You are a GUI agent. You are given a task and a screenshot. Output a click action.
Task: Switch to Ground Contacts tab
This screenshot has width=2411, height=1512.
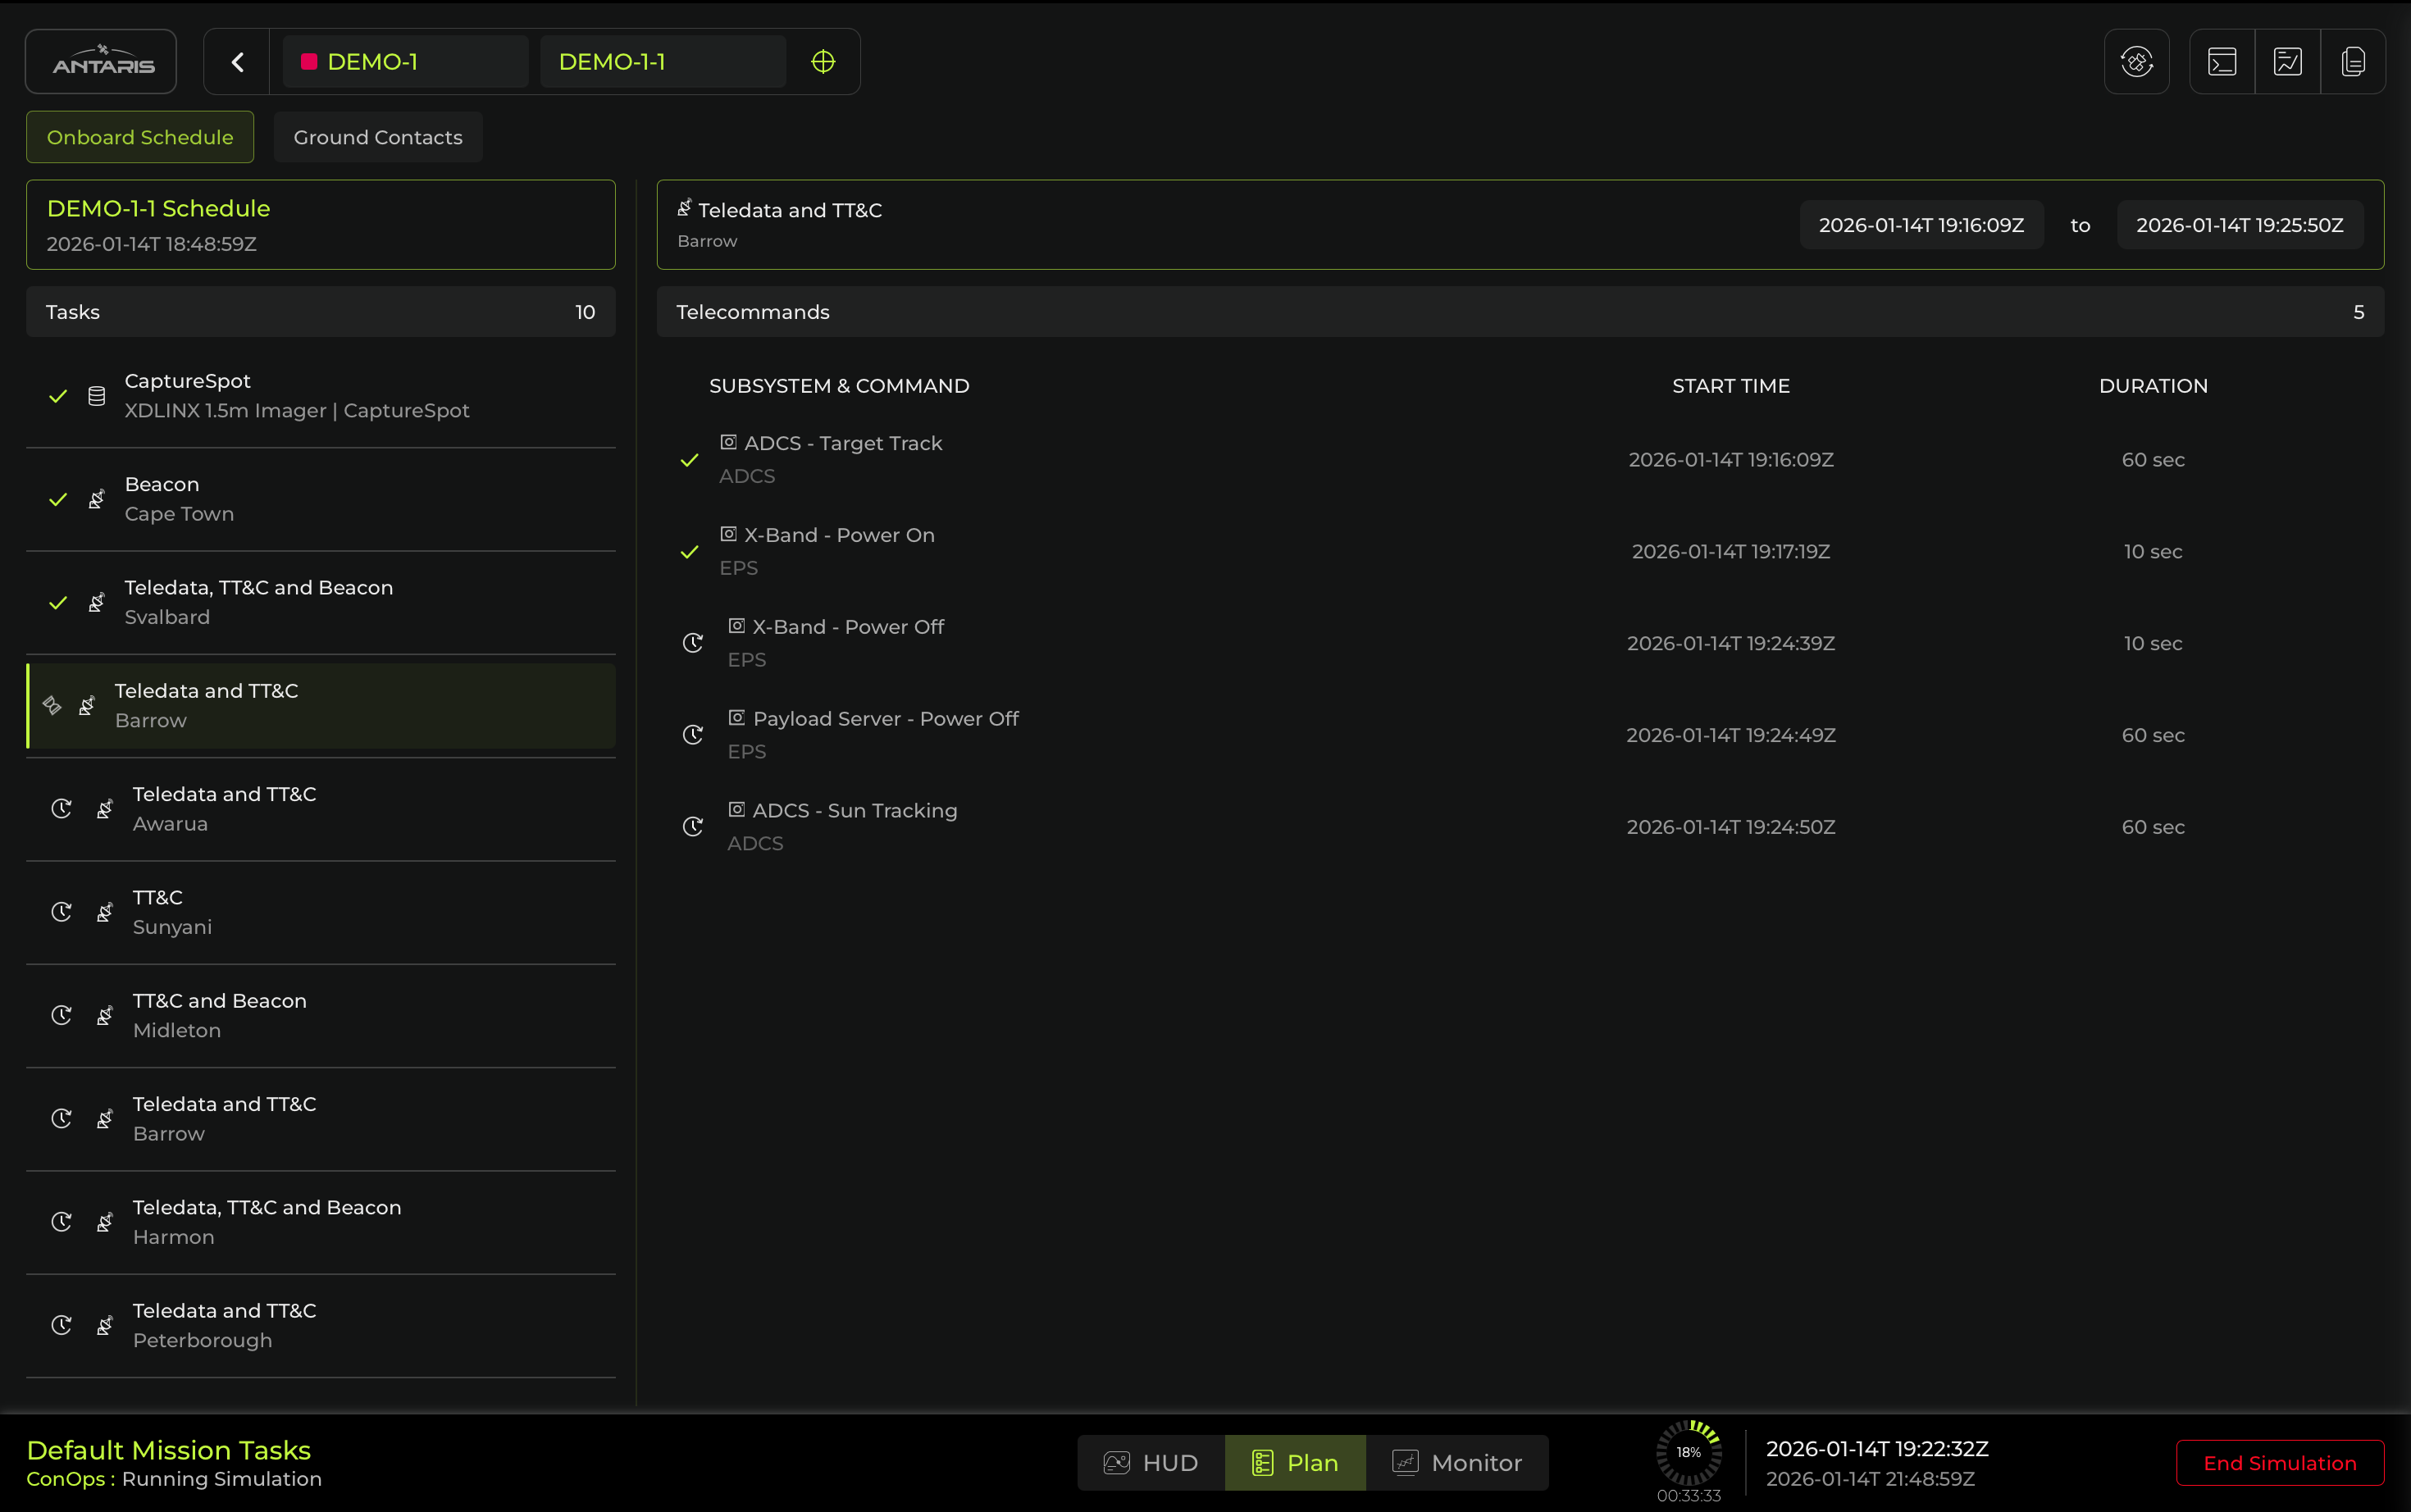pos(378,137)
